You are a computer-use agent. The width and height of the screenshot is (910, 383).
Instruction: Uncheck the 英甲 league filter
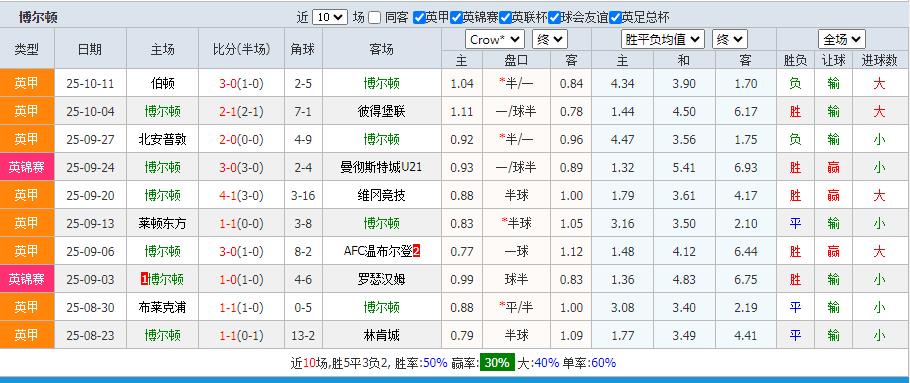[419, 17]
